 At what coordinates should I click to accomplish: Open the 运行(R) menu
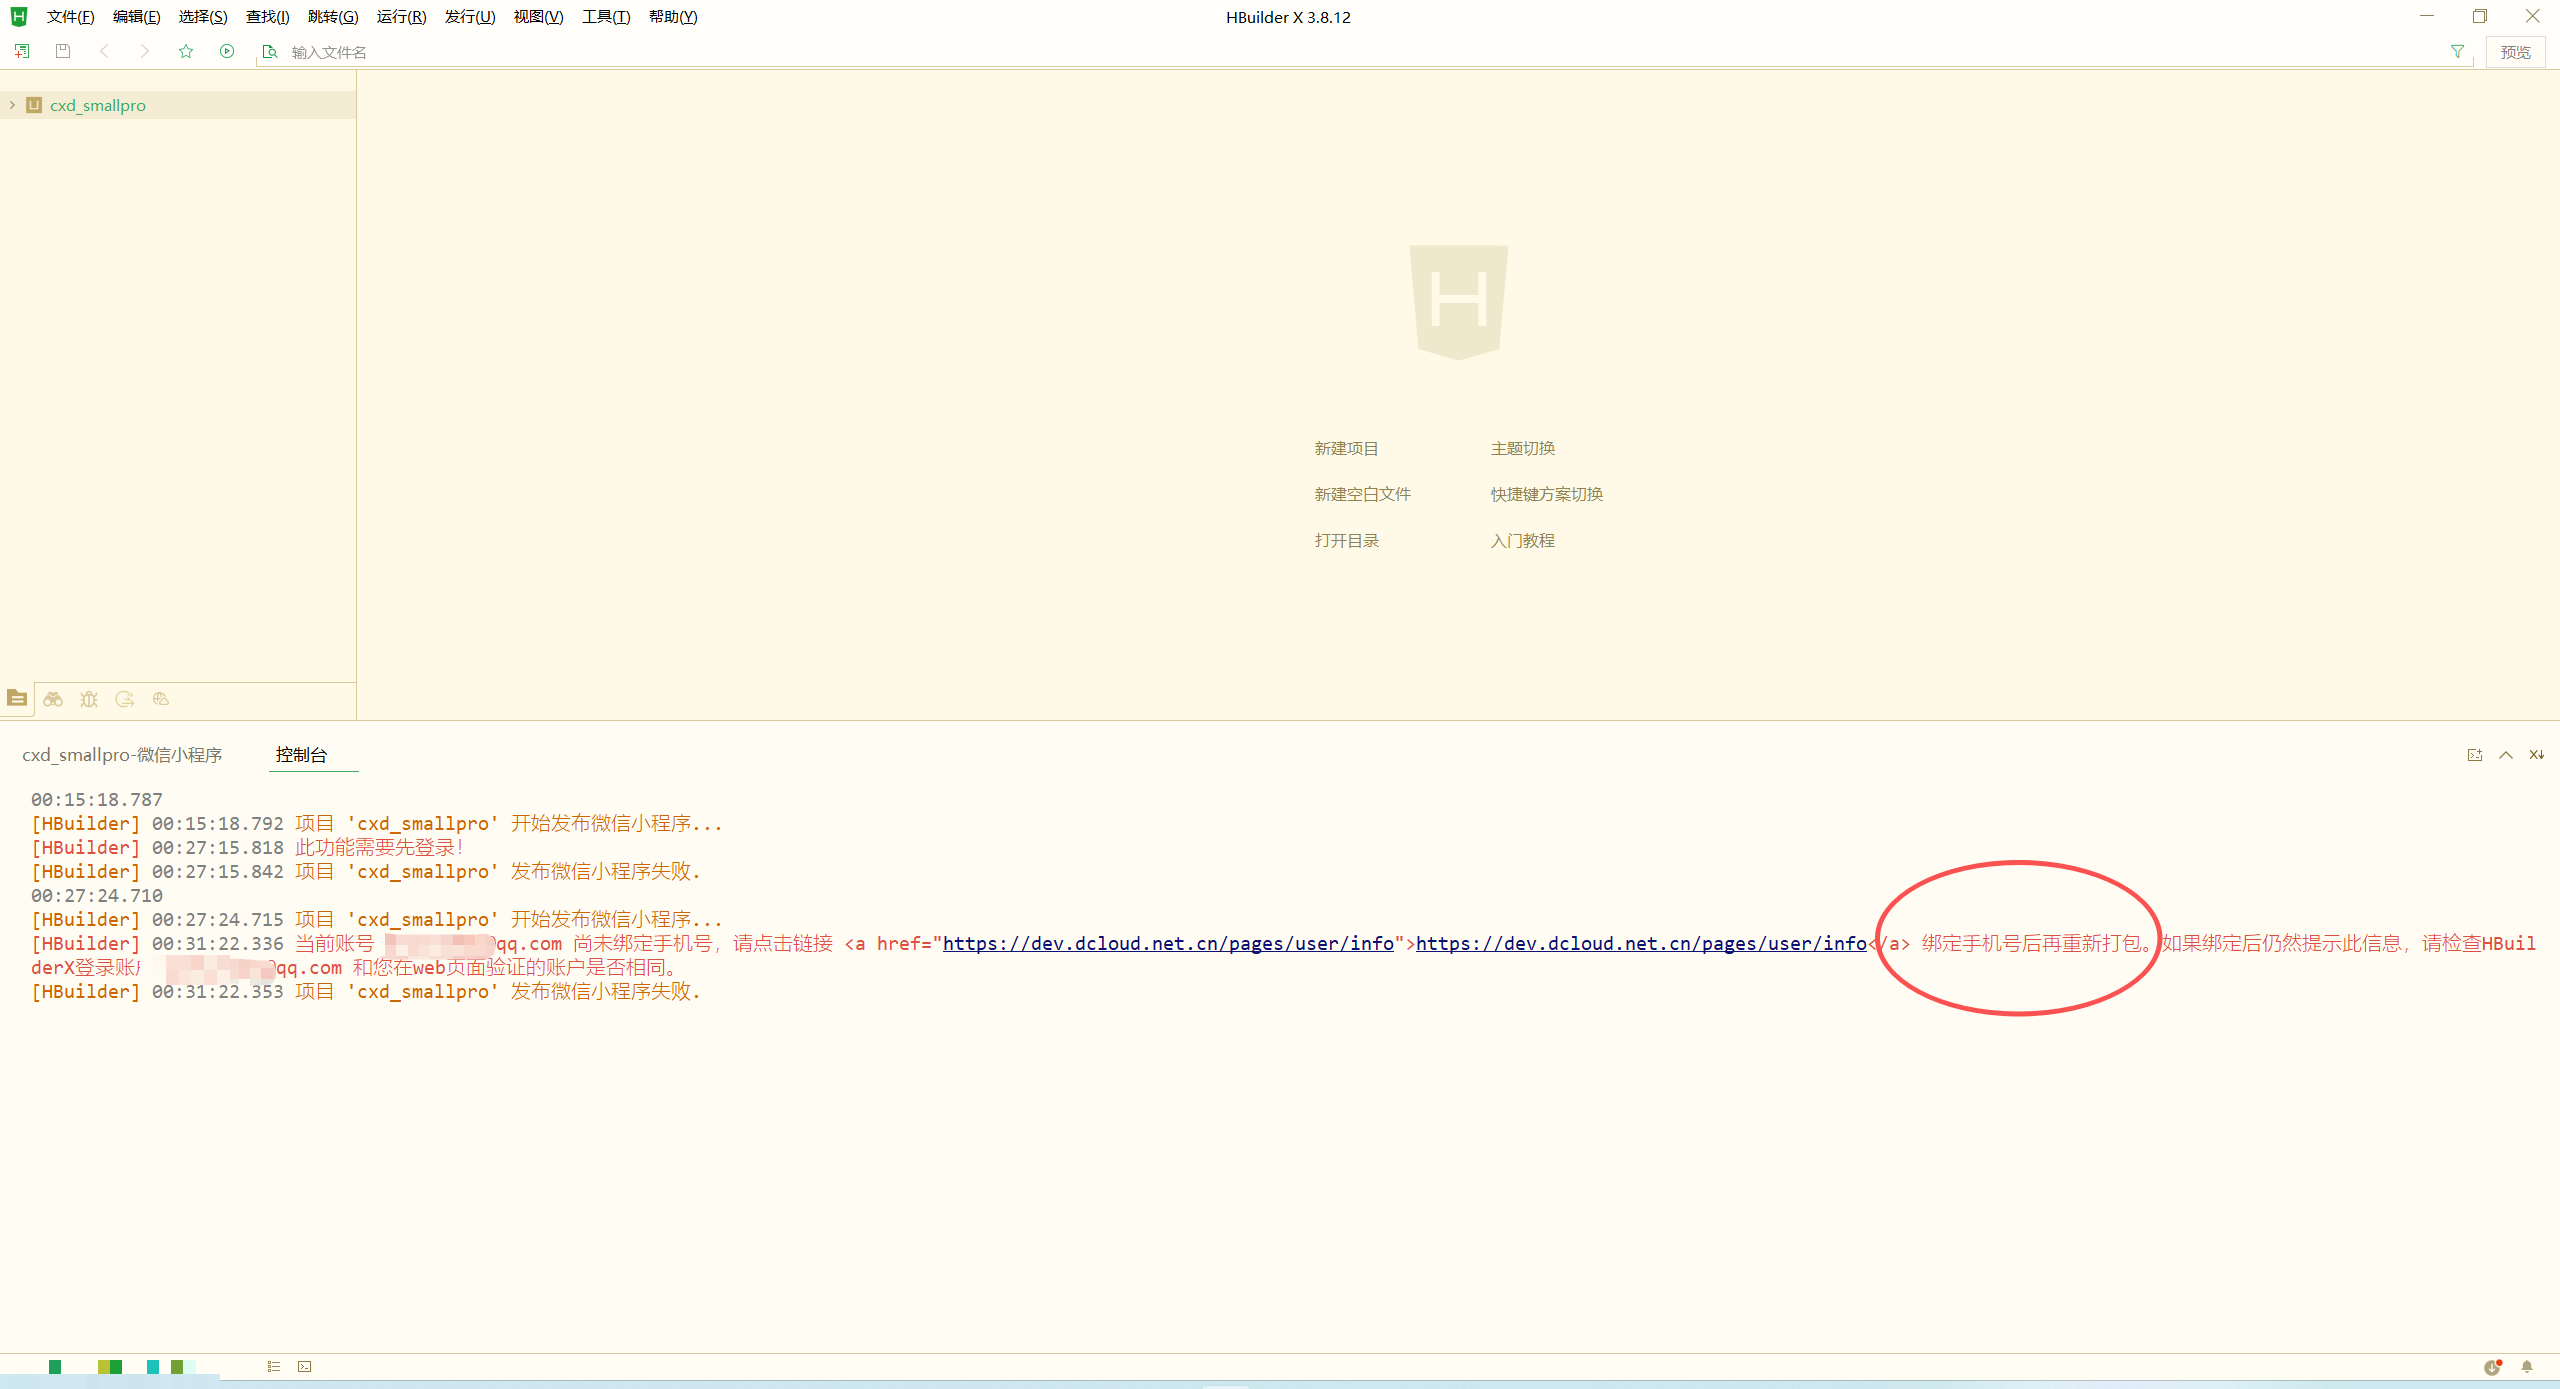pyautogui.click(x=401, y=17)
